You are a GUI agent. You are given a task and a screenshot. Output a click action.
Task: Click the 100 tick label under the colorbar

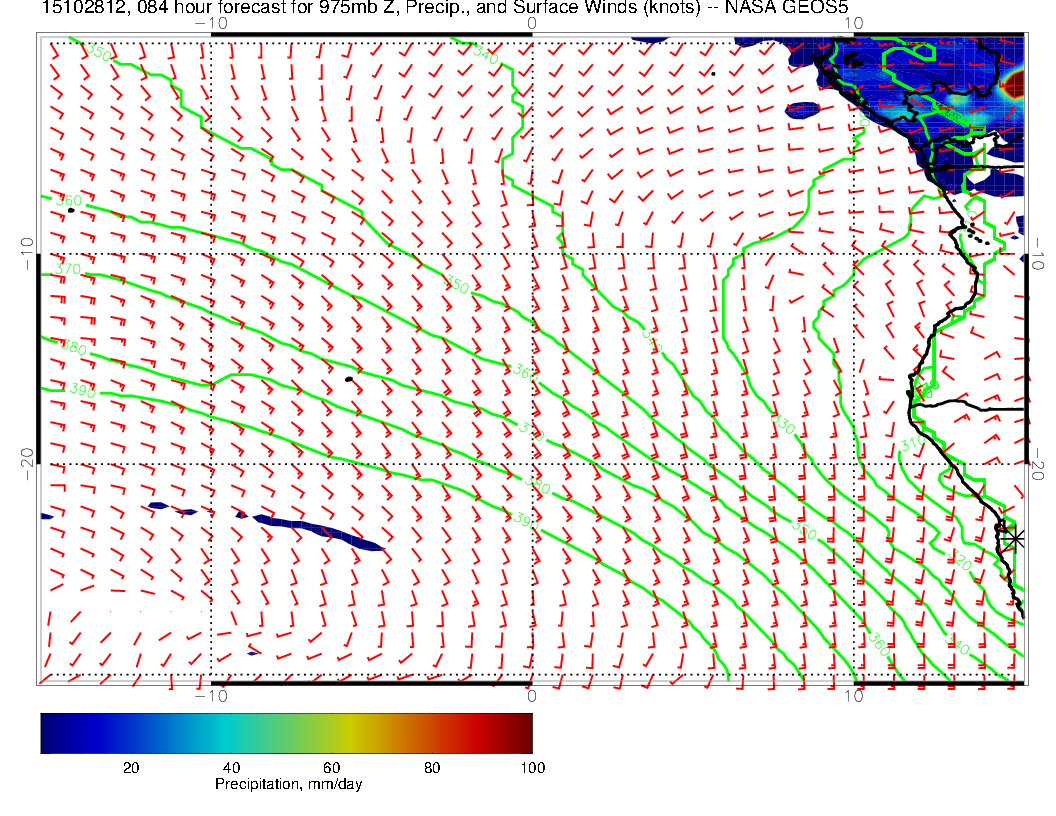[532, 767]
